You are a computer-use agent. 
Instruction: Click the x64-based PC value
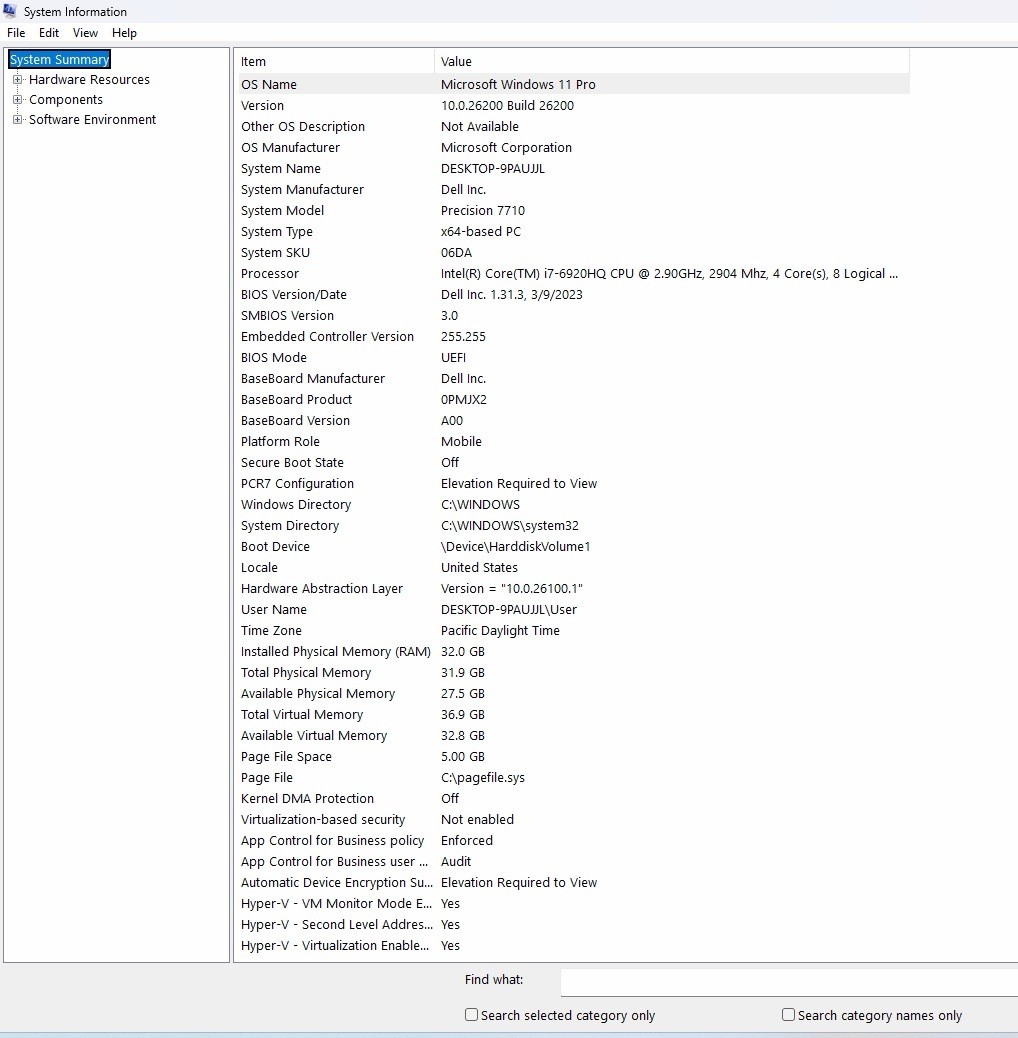481,232
